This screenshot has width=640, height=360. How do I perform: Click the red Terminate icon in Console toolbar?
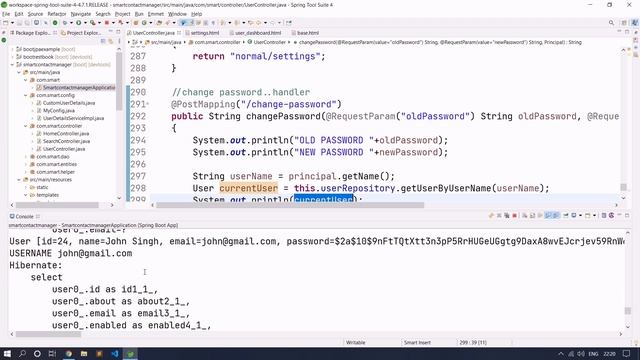point(514,216)
